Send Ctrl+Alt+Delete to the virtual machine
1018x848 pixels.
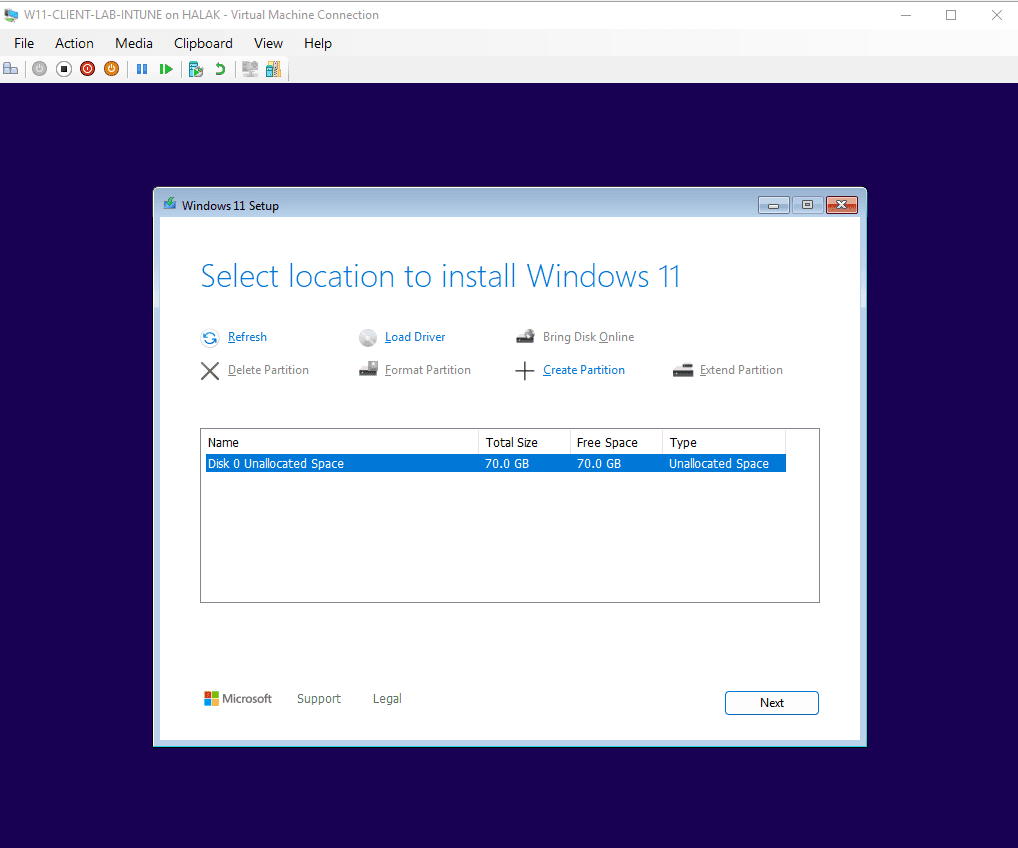click(10, 68)
